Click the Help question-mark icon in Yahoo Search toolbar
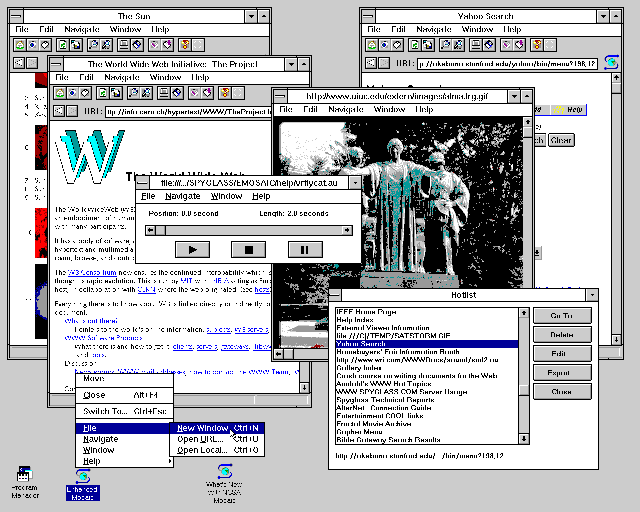Image resolution: width=640 pixels, height=512 pixels. point(537,45)
